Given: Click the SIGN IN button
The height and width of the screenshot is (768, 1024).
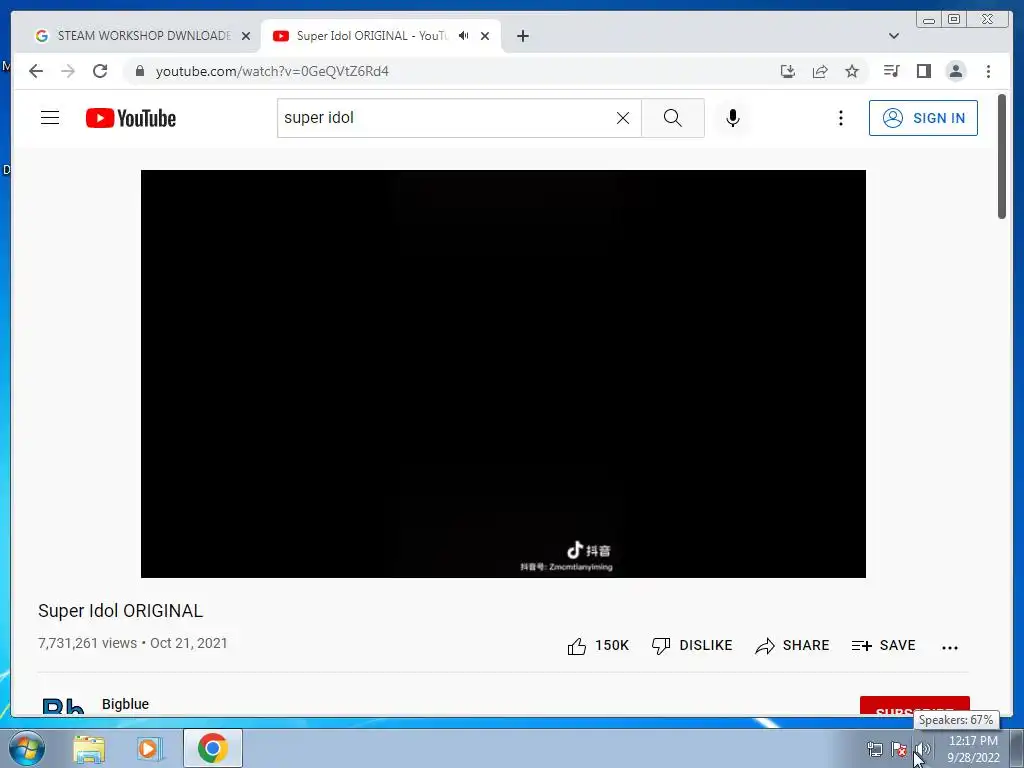Looking at the screenshot, I should coord(923,118).
